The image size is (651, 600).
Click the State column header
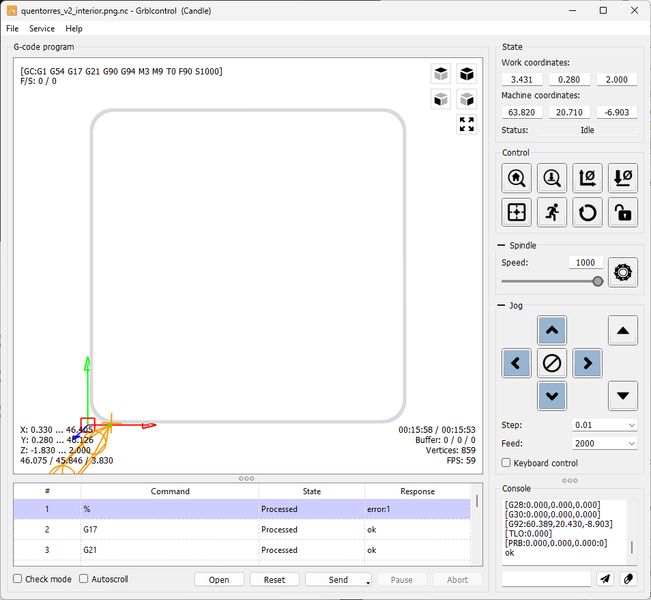(x=311, y=491)
